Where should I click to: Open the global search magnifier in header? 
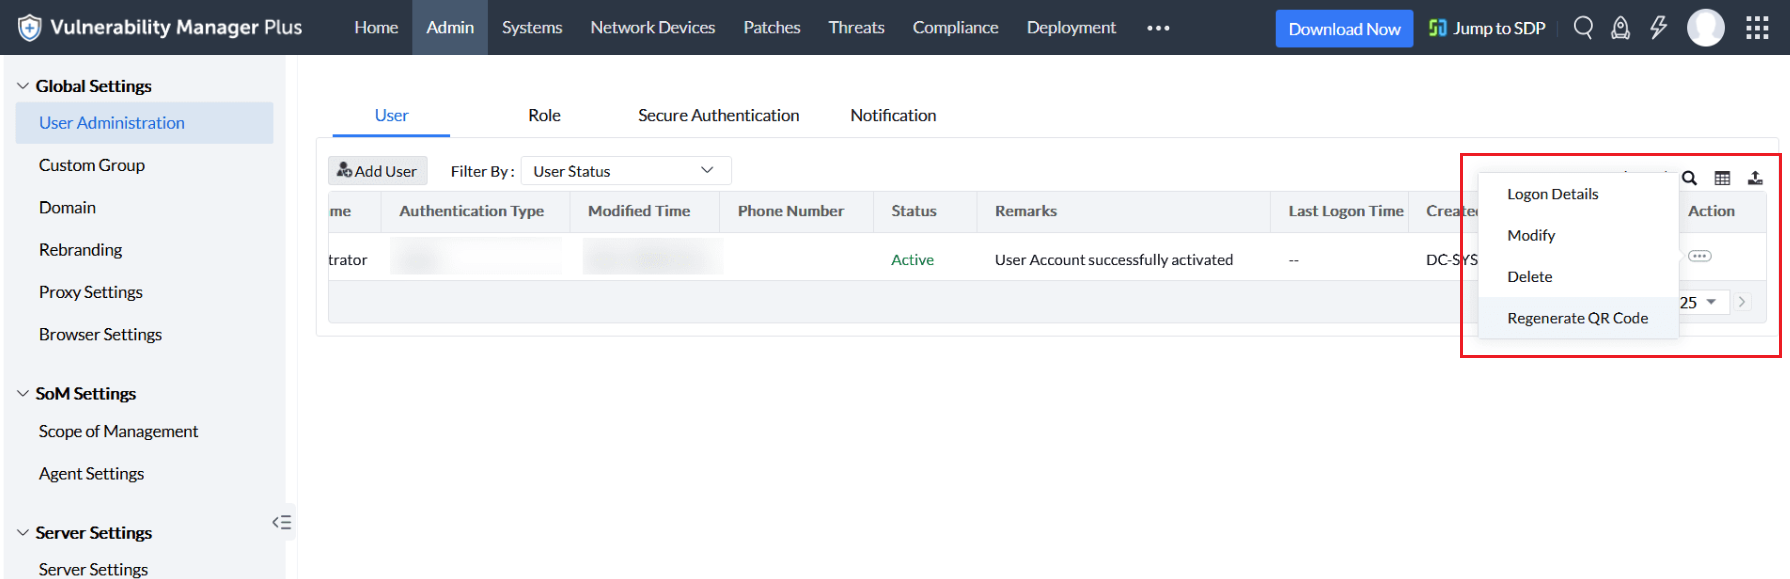1583,27
